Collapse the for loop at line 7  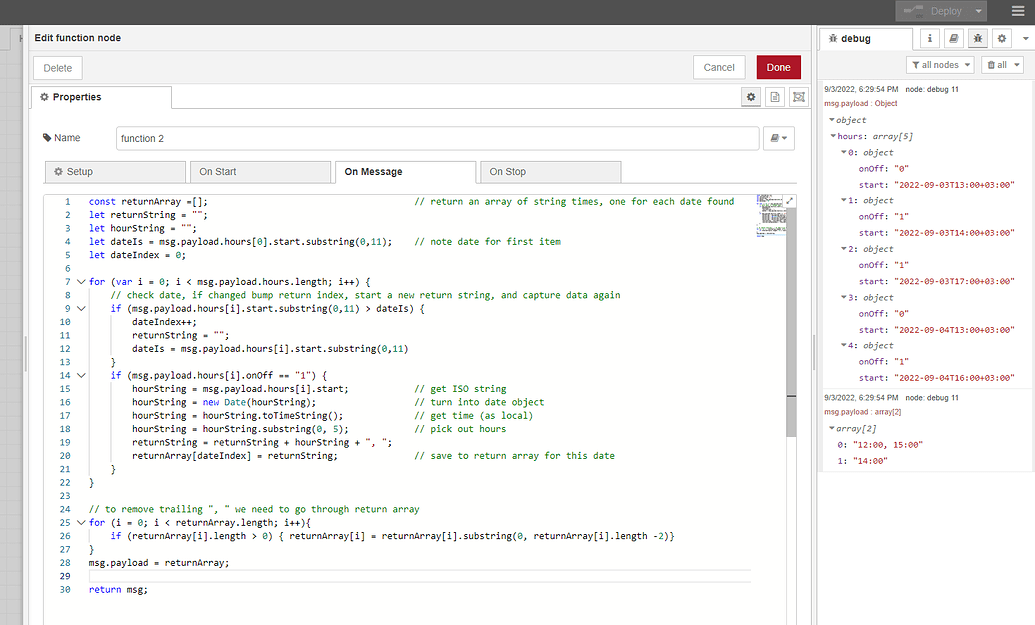[x=81, y=282]
